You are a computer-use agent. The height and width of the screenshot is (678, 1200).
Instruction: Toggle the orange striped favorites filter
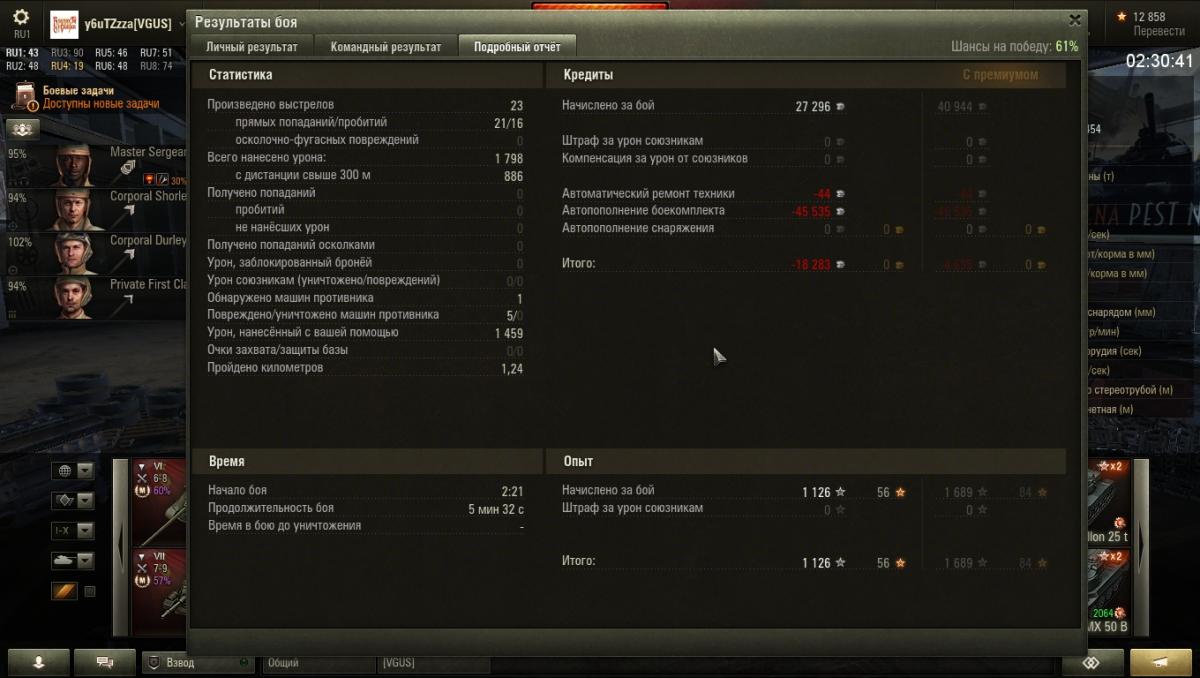tap(64, 591)
